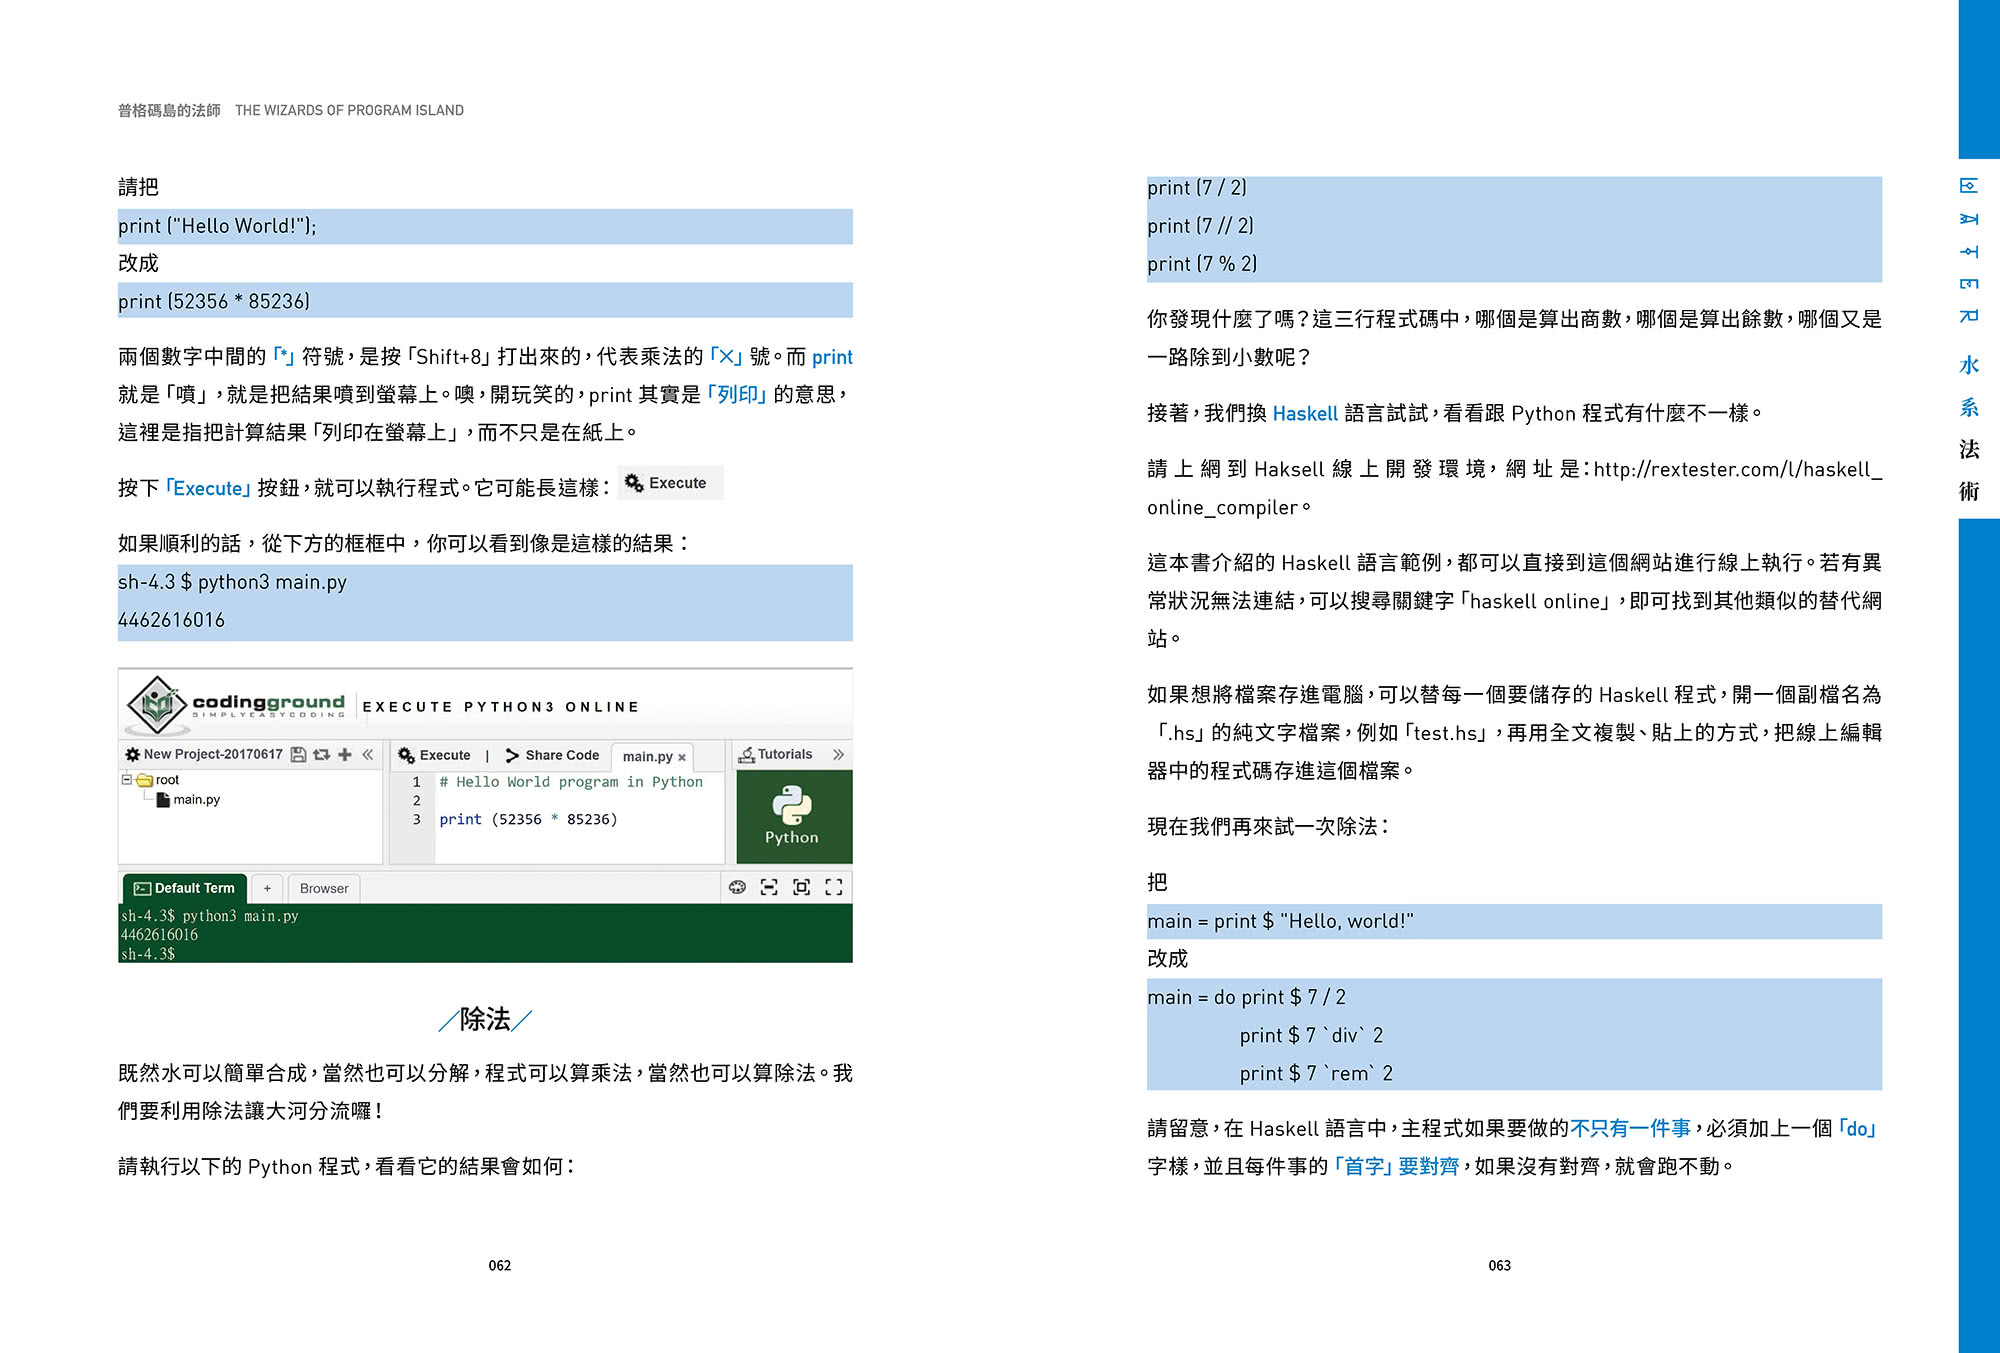2000x1353 pixels.
Task: Open project settings with the gear icon
Action: click(132, 753)
